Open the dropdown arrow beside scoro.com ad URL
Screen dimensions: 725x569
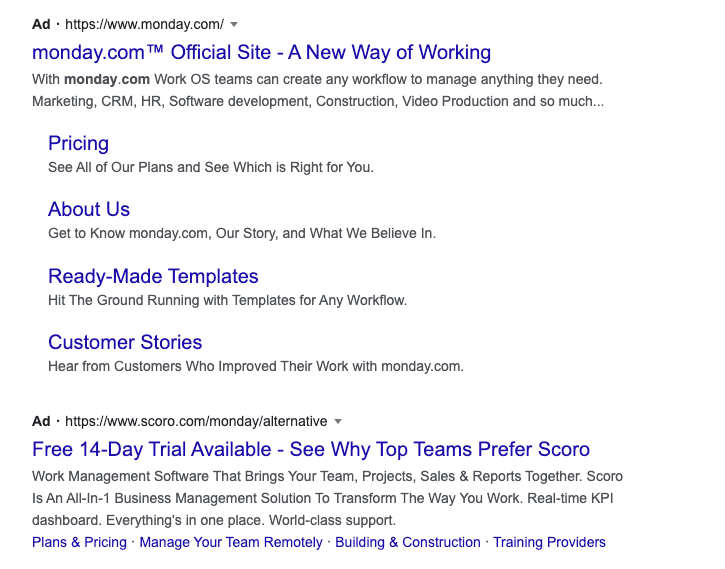click(338, 422)
